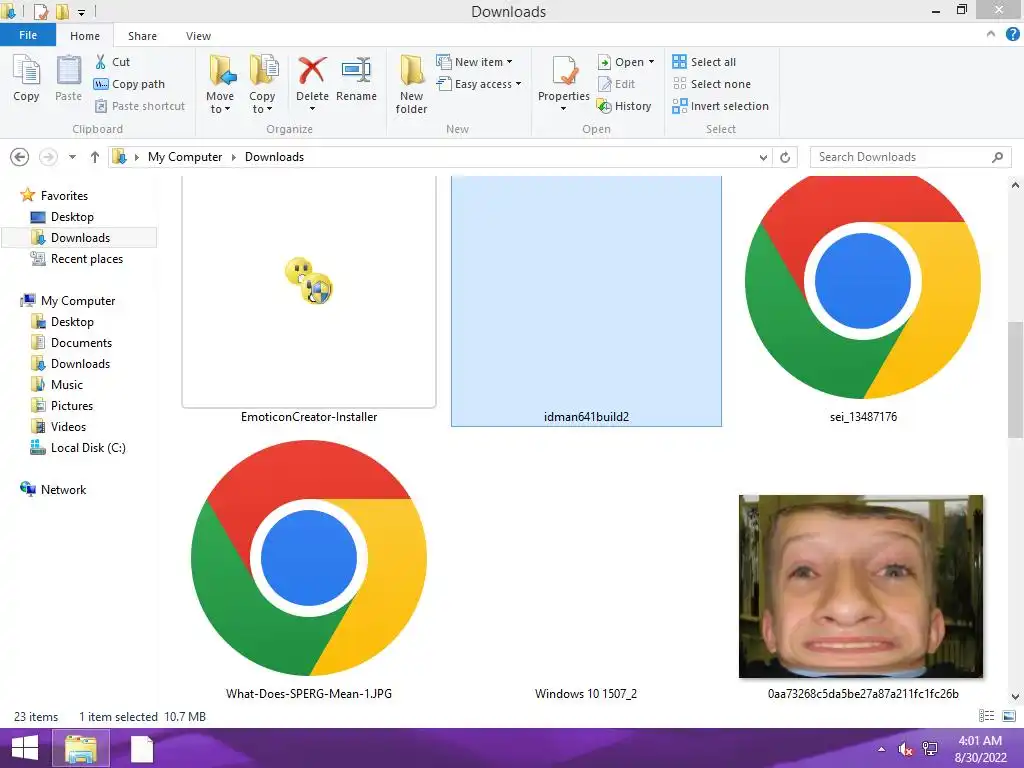The image size is (1024, 768).
Task: Select My Computer in navigation pane
Action: (68, 300)
